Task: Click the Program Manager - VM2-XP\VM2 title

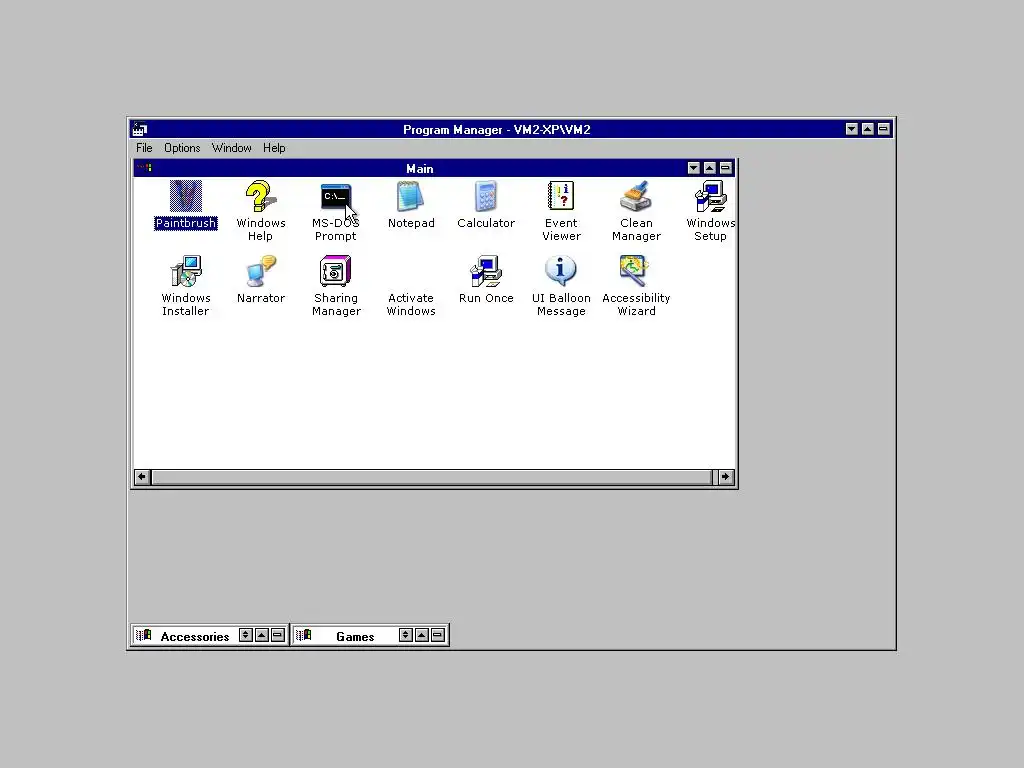Action: pos(497,129)
